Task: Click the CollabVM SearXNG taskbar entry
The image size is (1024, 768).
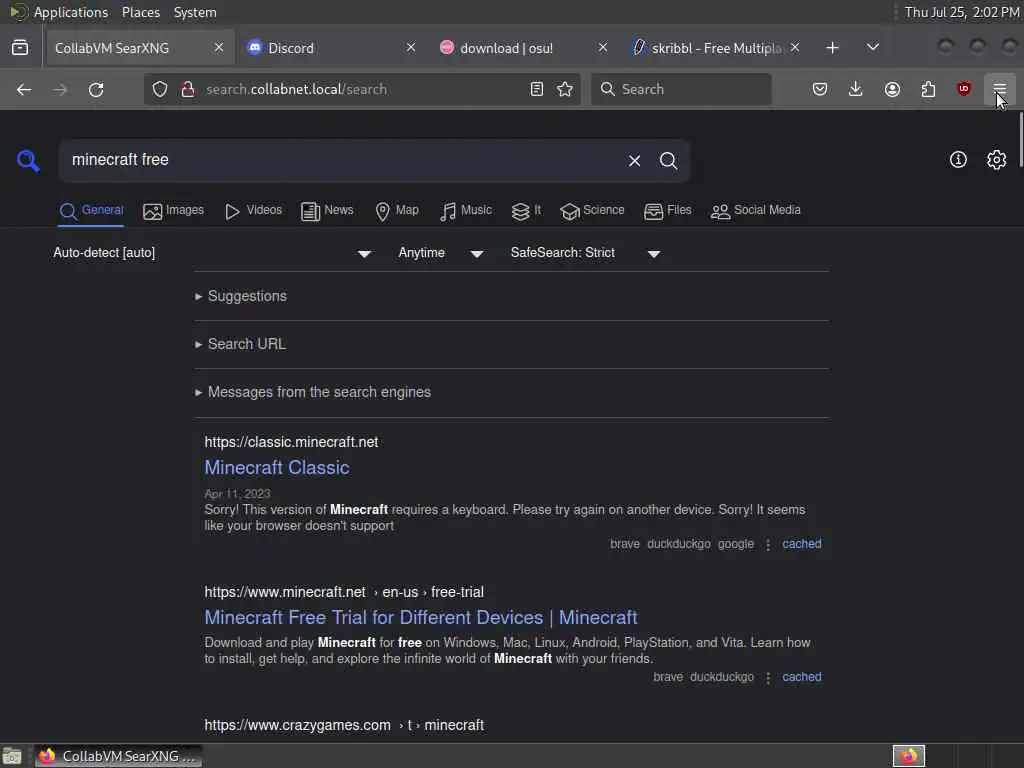Action: (119, 756)
